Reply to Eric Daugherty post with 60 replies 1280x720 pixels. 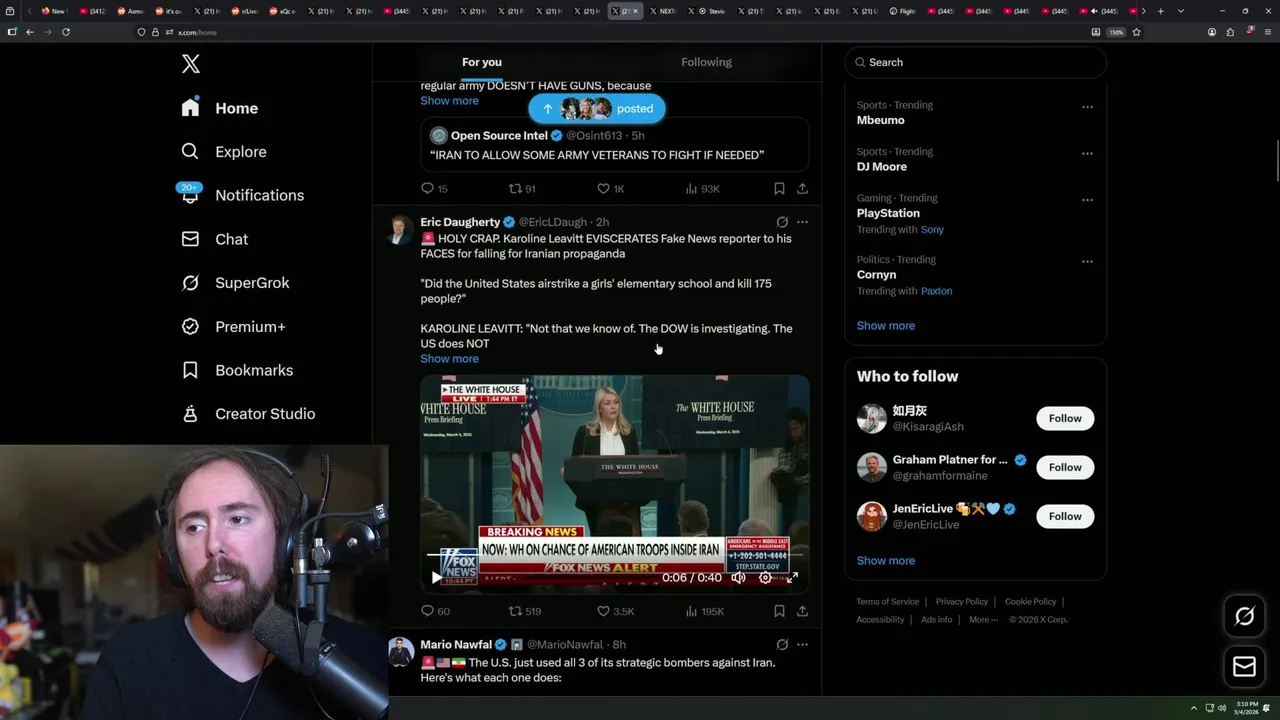435,611
